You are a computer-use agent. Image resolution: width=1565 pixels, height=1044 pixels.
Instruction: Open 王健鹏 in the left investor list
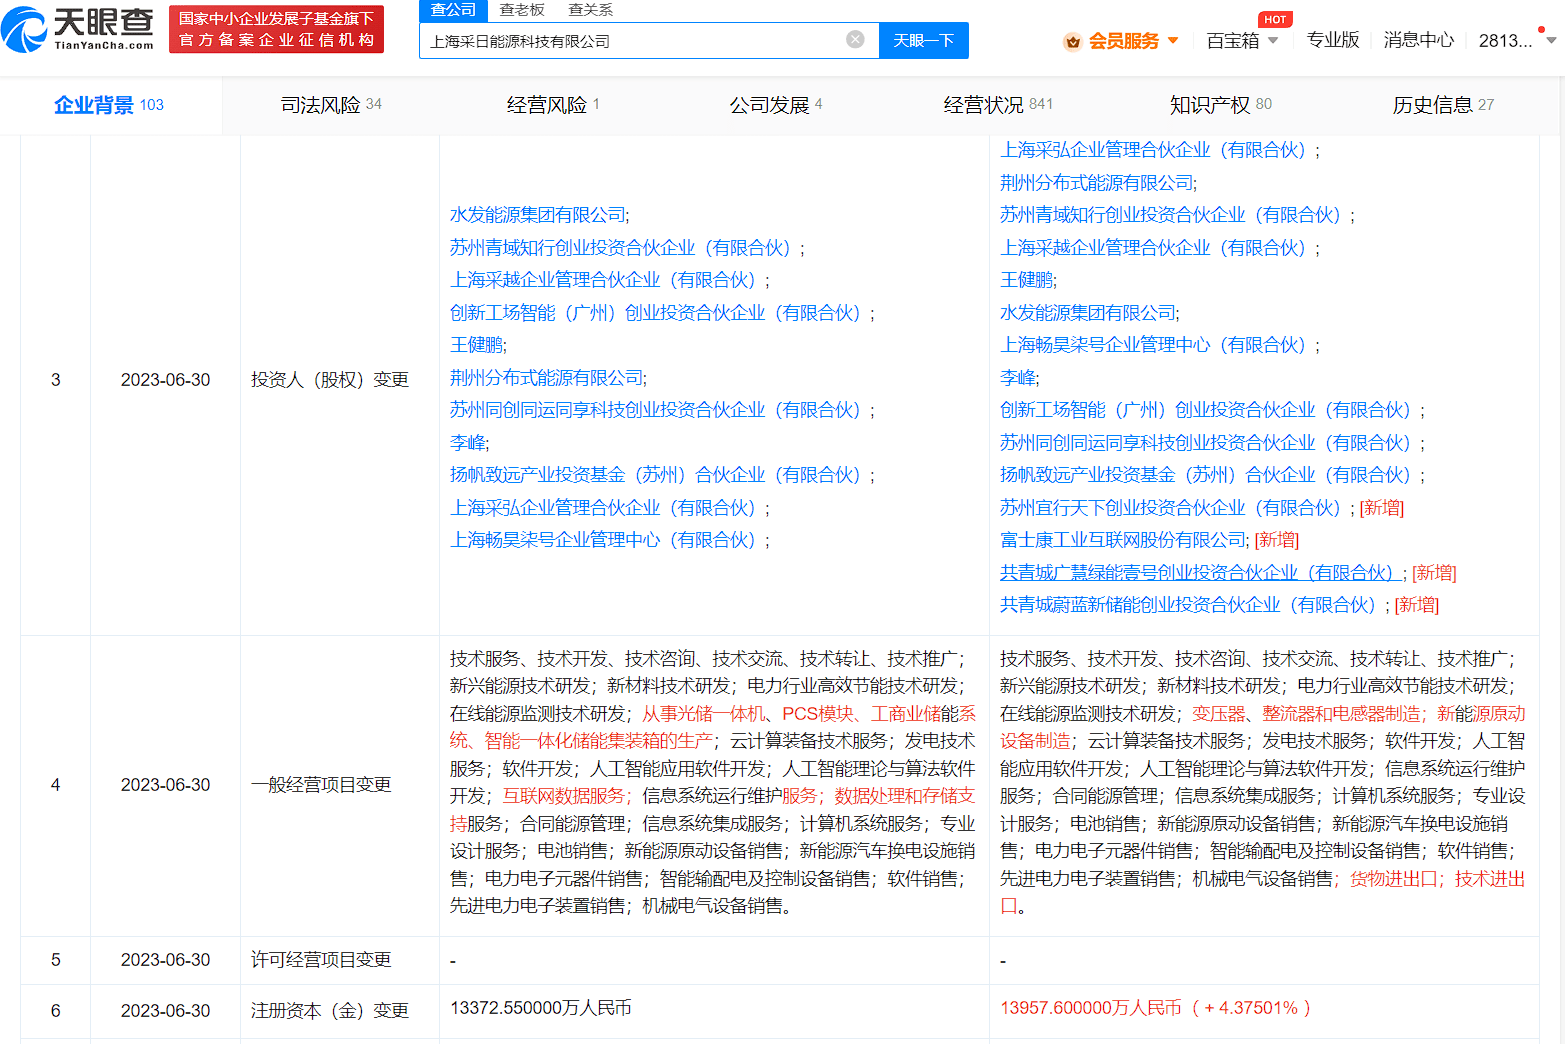tap(476, 345)
